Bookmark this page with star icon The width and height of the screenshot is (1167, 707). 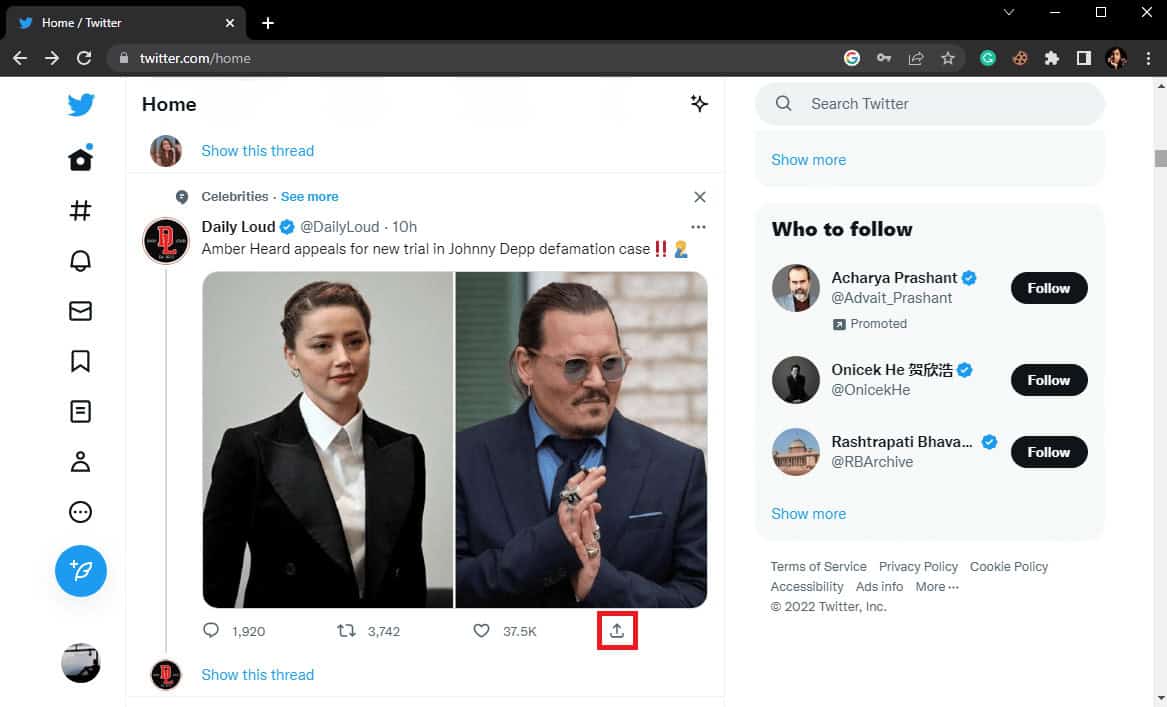point(947,58)
